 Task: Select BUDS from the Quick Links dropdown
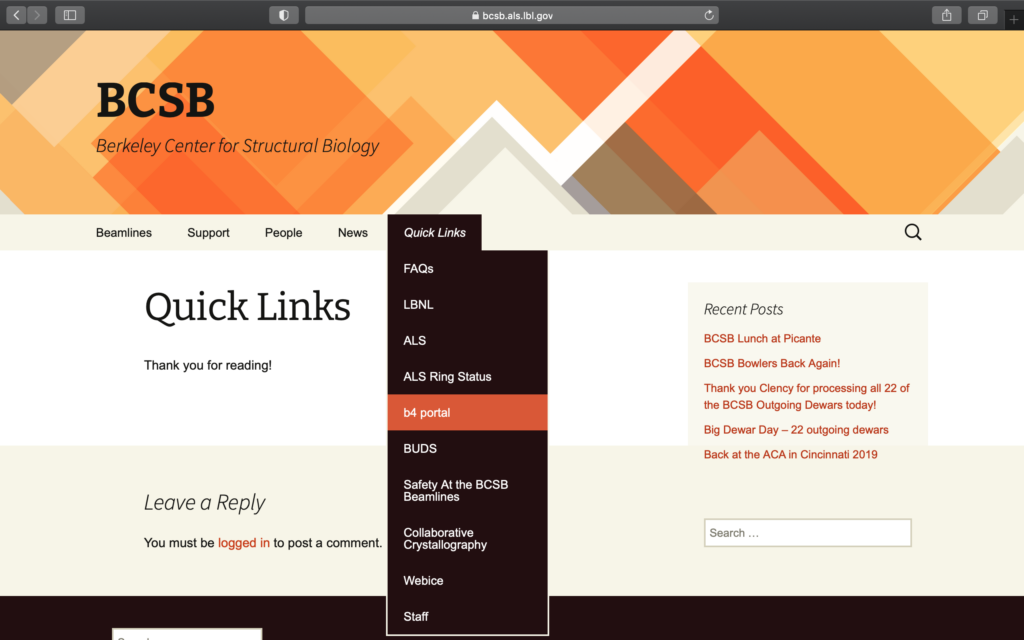point(419,448)
